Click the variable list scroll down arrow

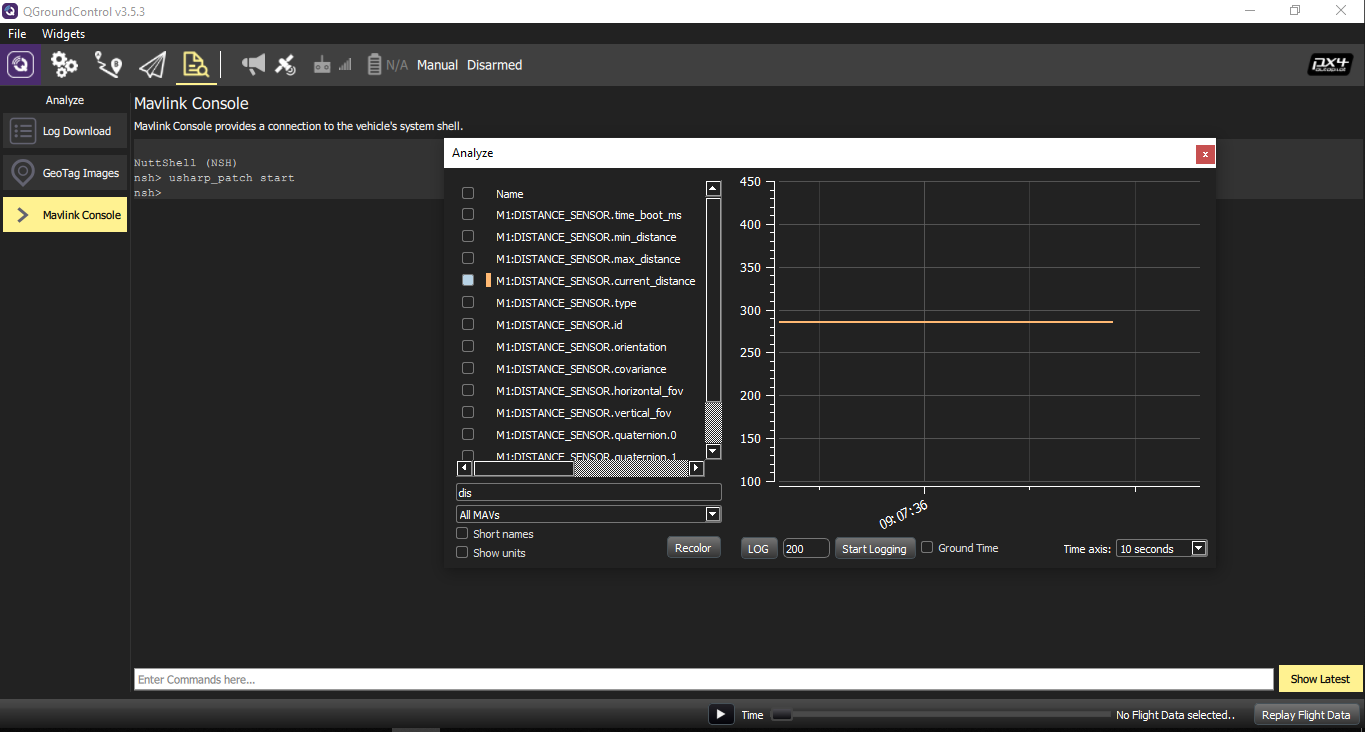tap(713, 452)
